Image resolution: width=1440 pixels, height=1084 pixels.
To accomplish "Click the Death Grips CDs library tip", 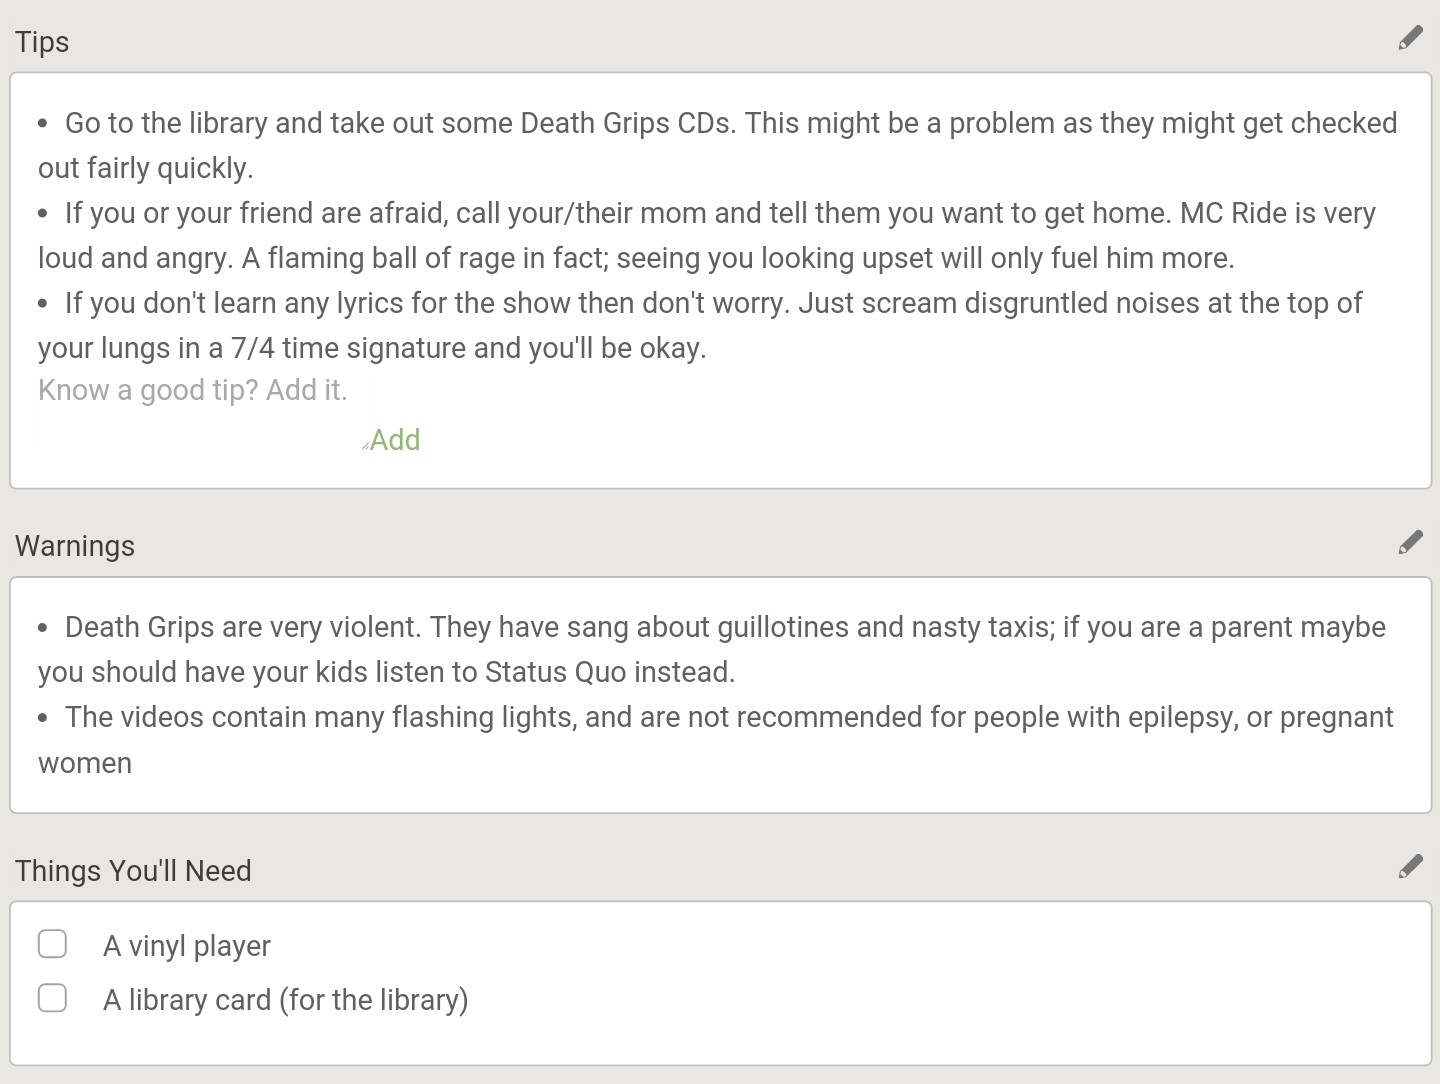I will [718, 145].
